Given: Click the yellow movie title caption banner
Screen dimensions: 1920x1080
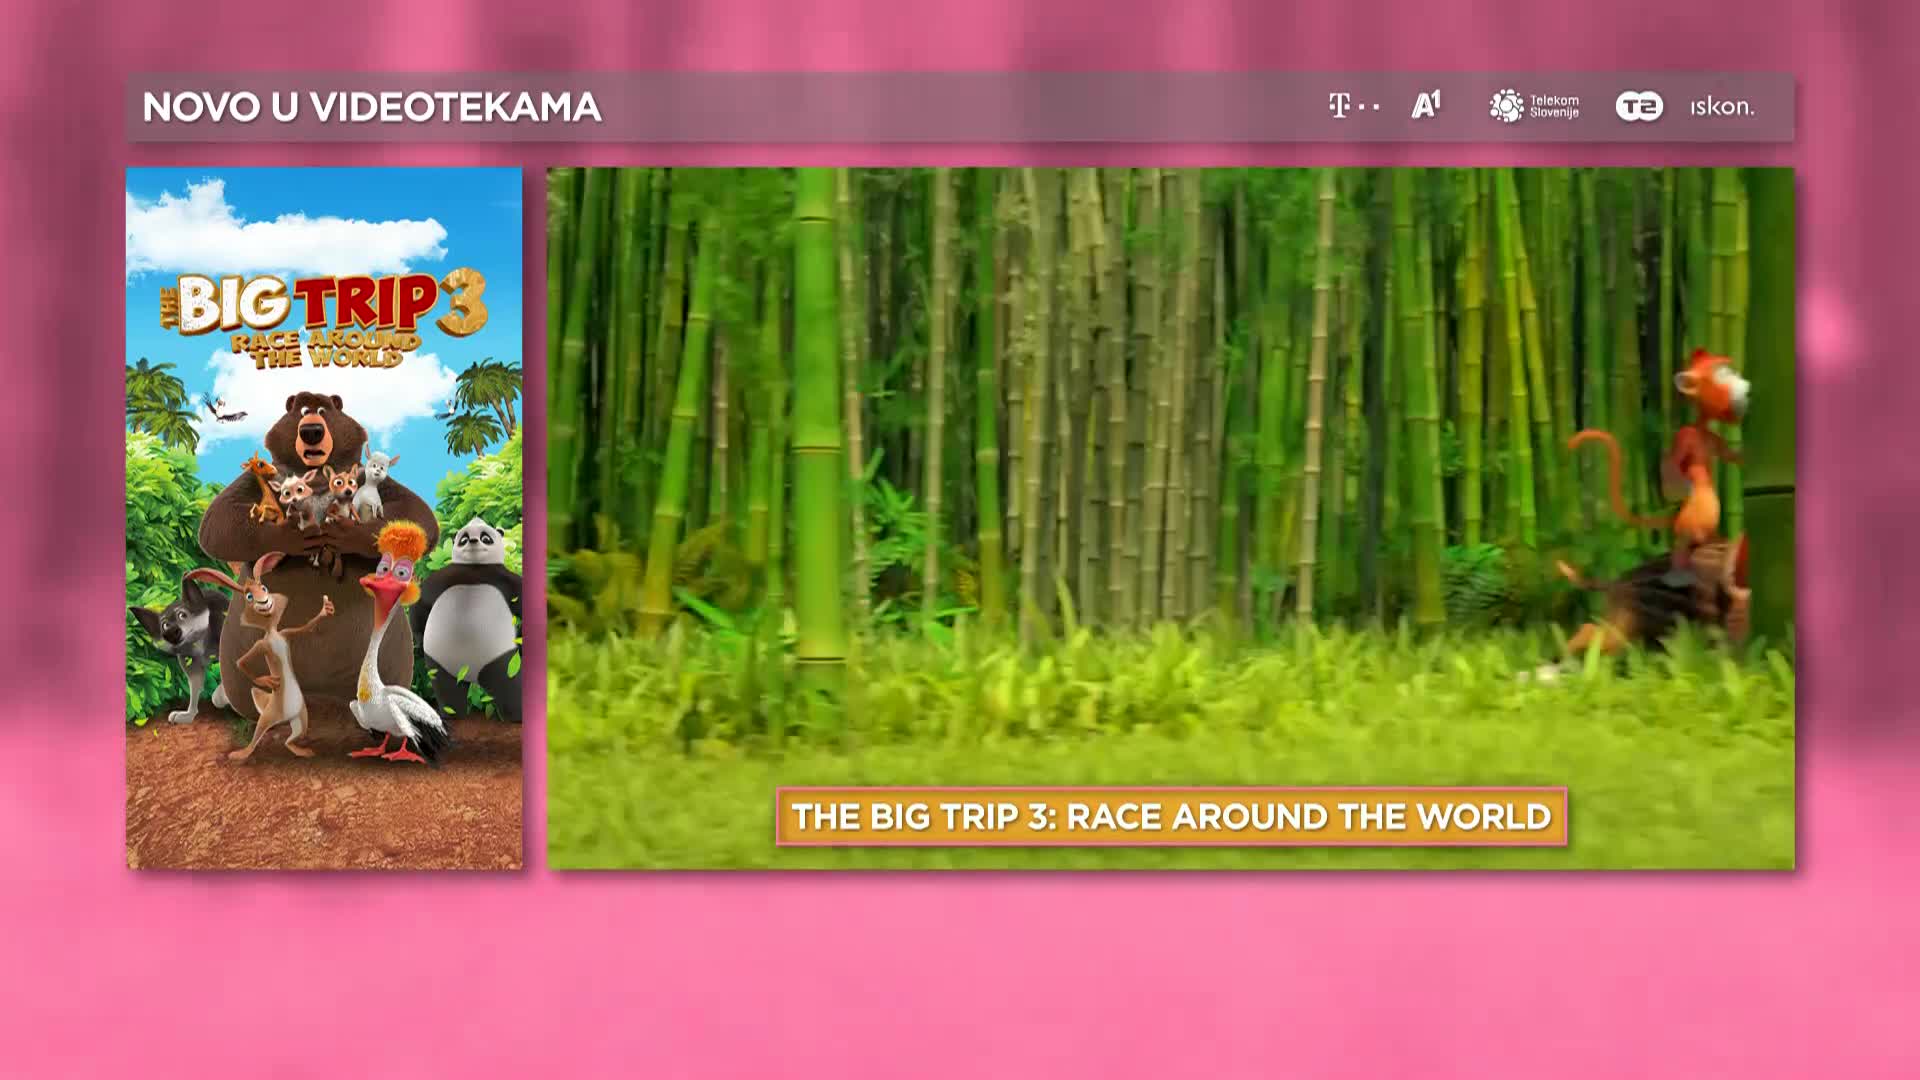Looking at the screenshot, I should [x=1170, y=817].
